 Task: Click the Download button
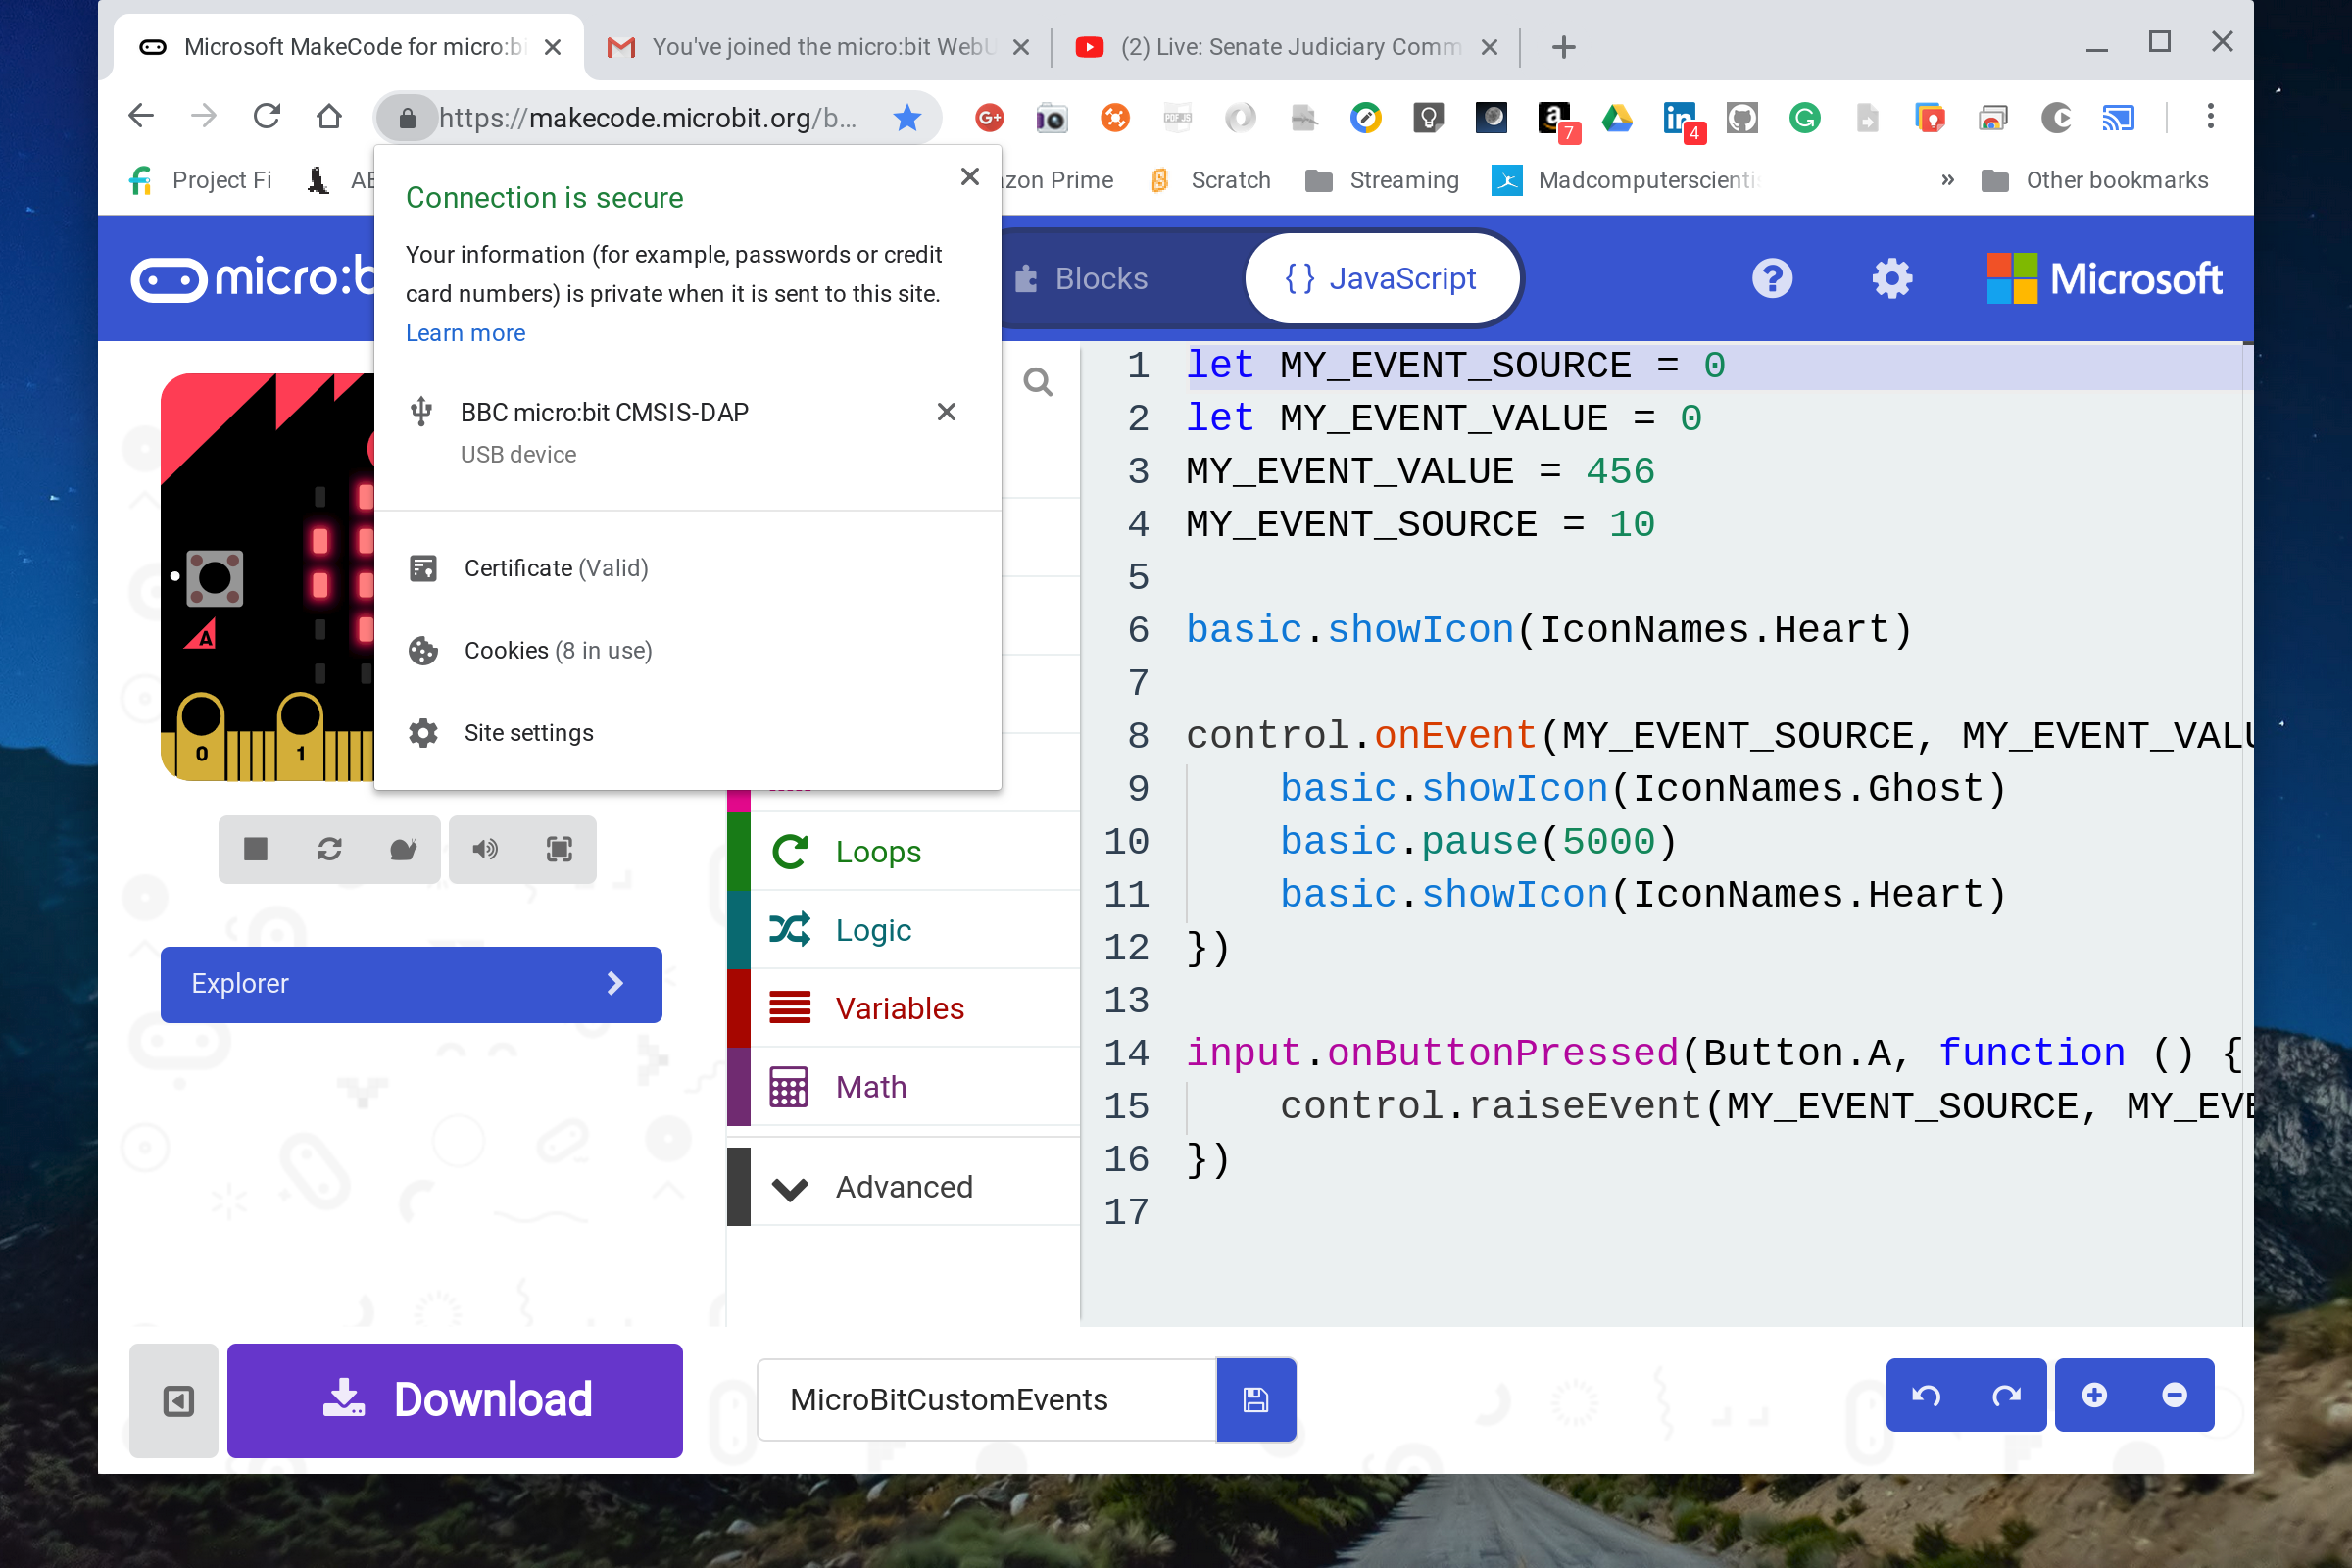point(455,1400)
